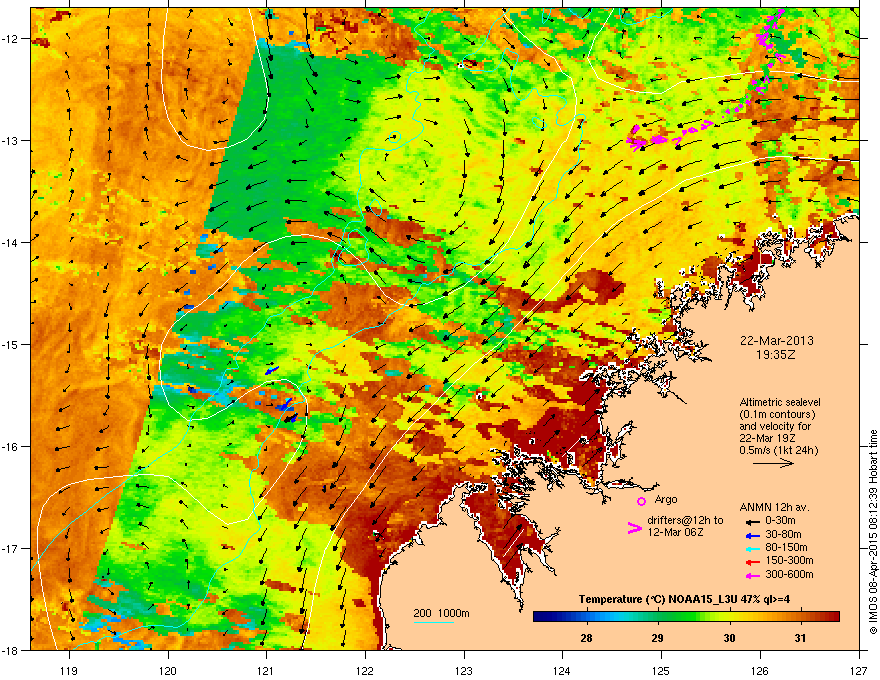Click the '30-80m' depth label

783,535
